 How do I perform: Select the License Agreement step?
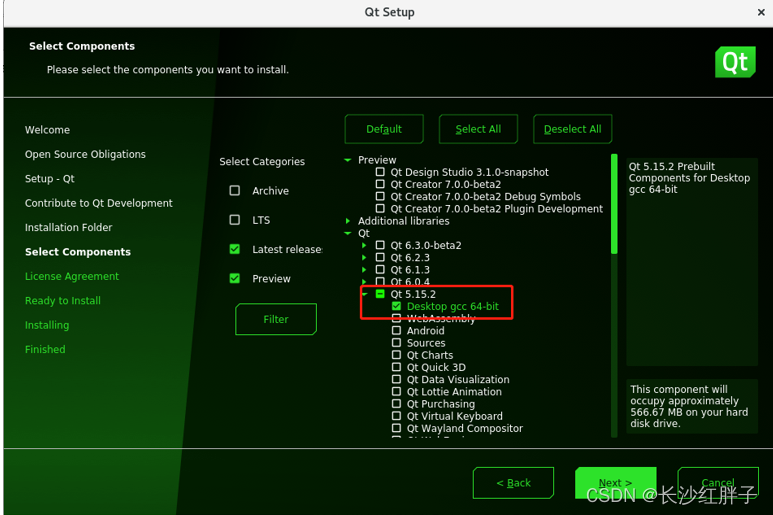point(72,276)
